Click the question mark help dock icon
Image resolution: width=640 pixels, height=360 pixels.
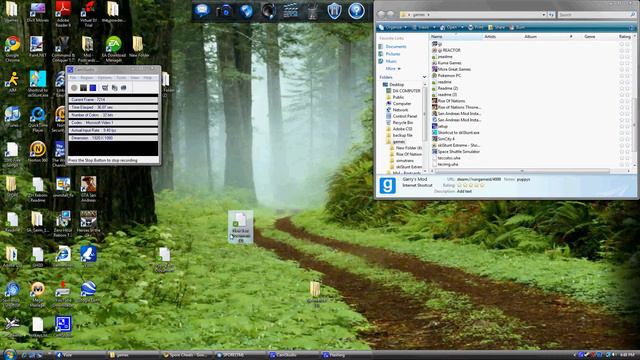pyautogui.click(x=356, y=11)
